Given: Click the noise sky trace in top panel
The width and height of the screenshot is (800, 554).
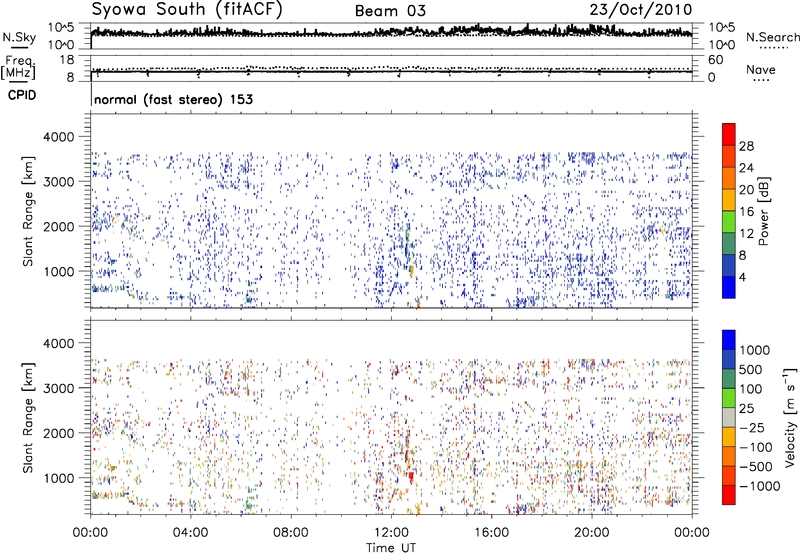Looking at the screenshot, I should click(391, 33).
